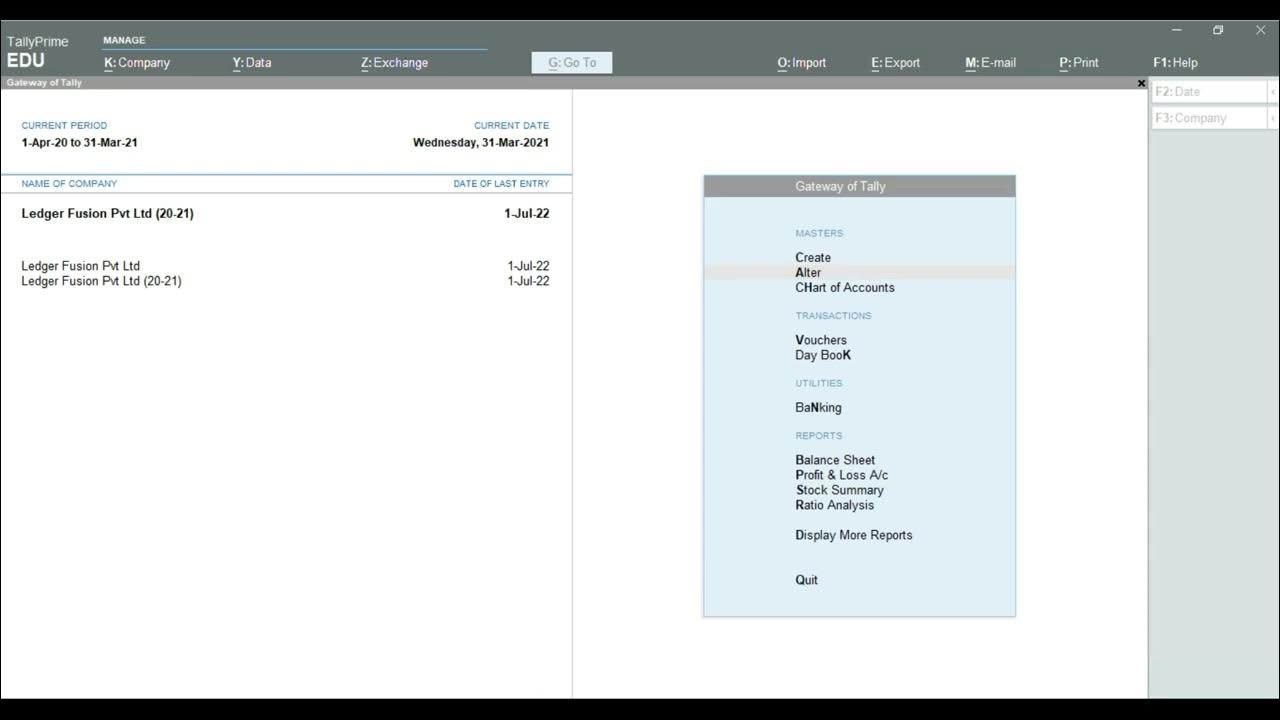Open Chart of Accounts
This screenshot has height=720, width=1280.
click(845, 287)
